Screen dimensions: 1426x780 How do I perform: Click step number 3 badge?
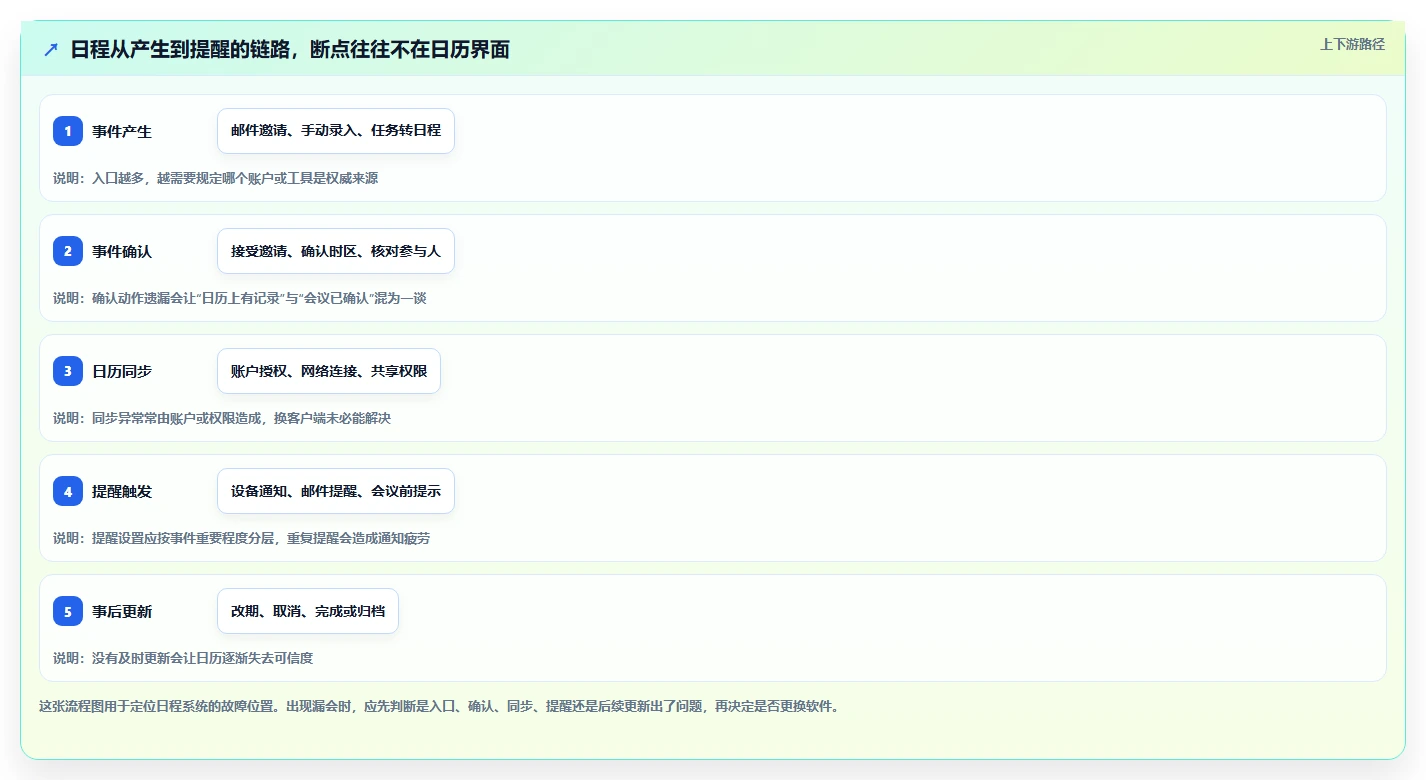(68, 371)
